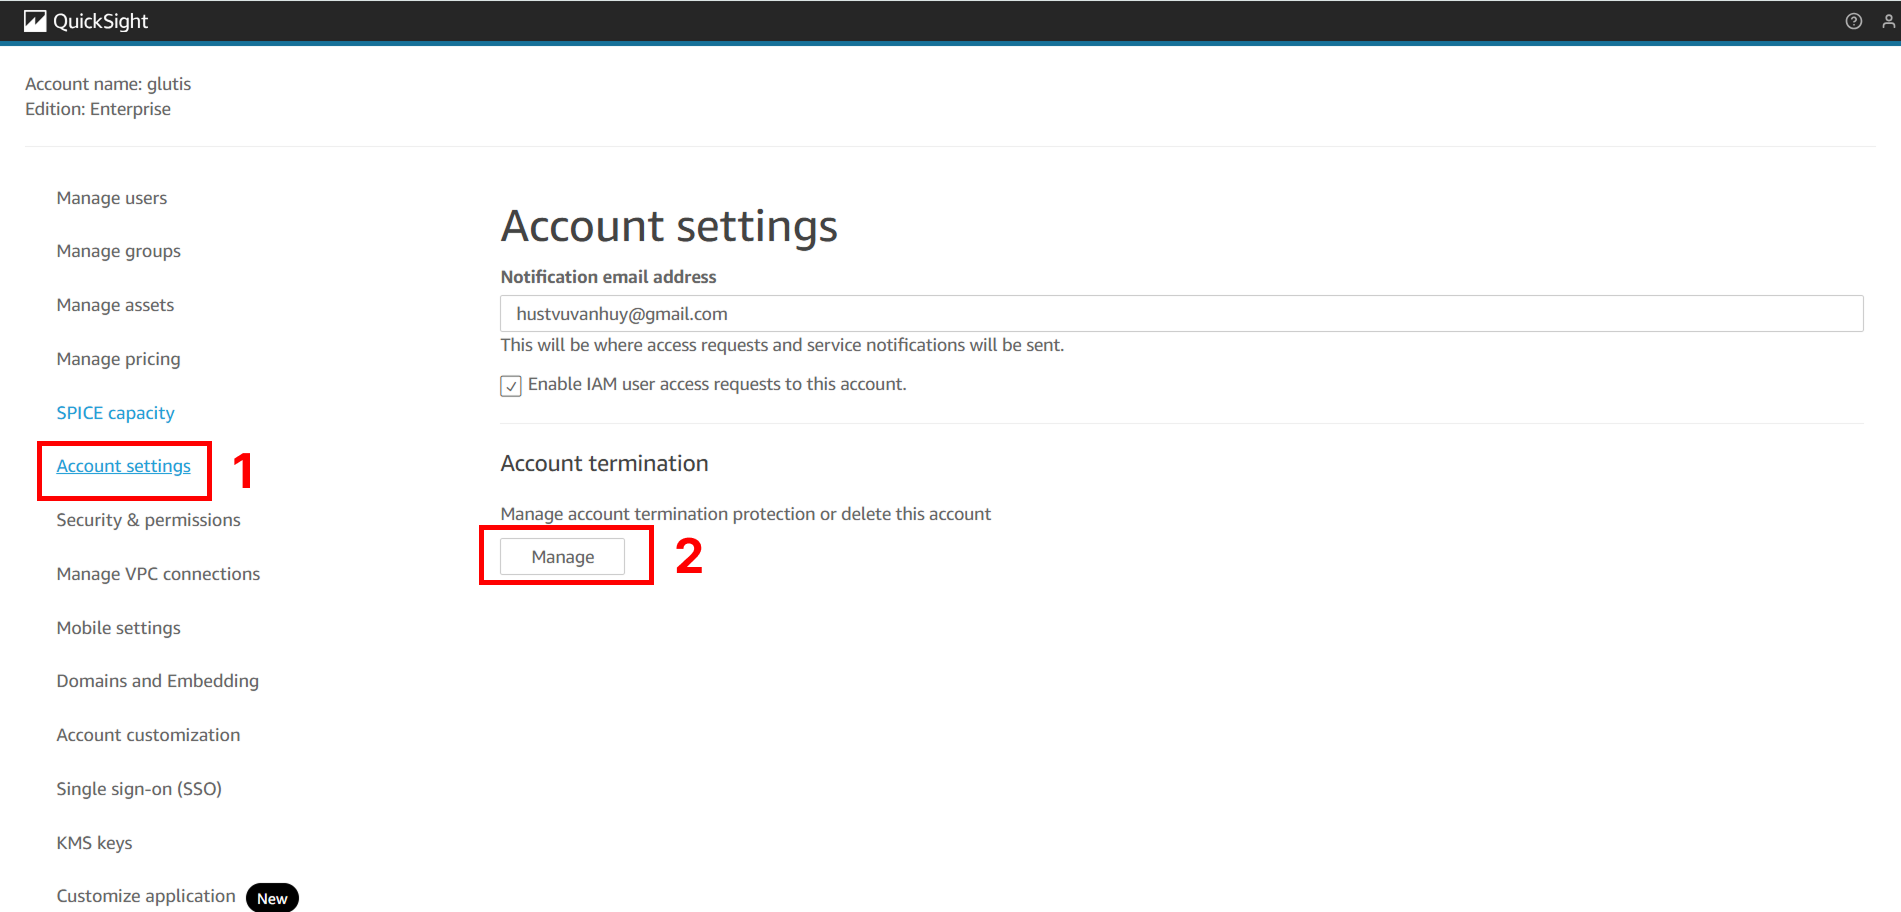Open Manage users in sidebar
This screenshot has width=1901, height=912.
(112, 198)
